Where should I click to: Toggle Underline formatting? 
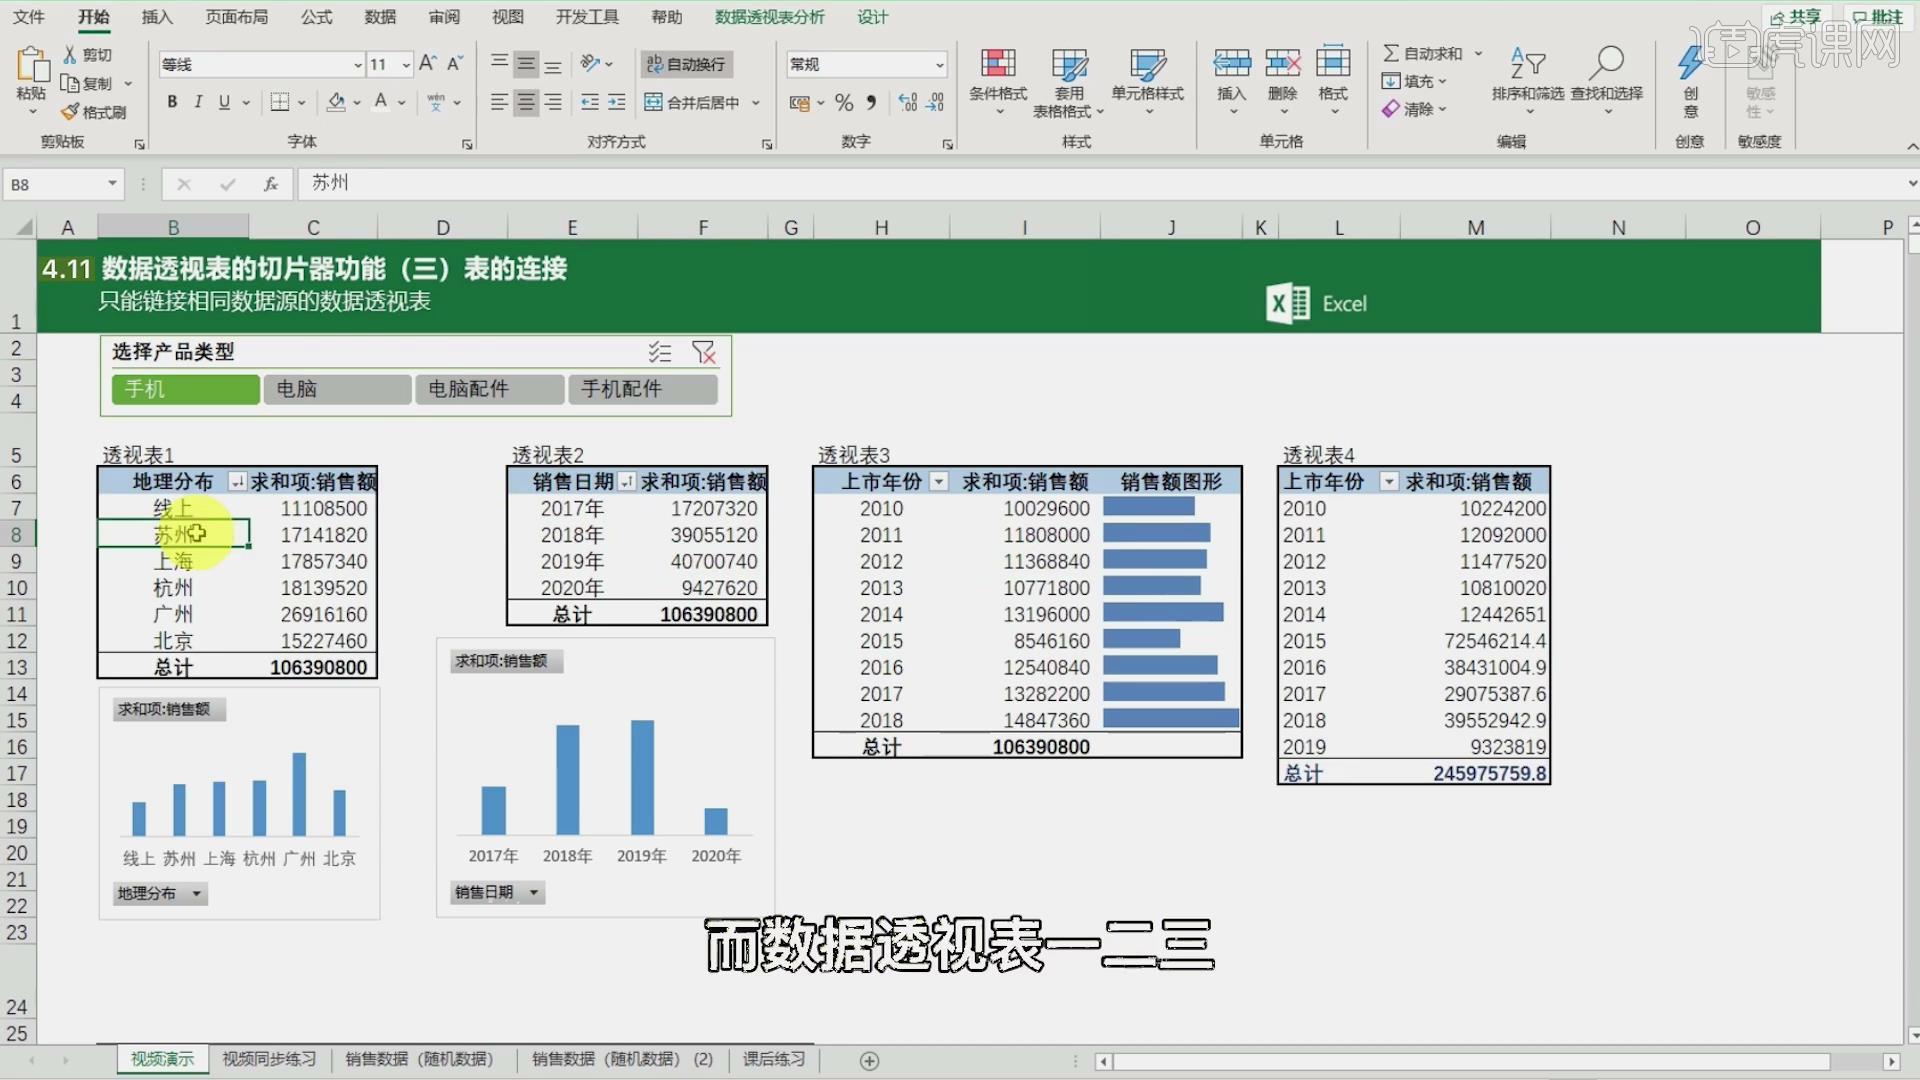click(x=224, y=102)
